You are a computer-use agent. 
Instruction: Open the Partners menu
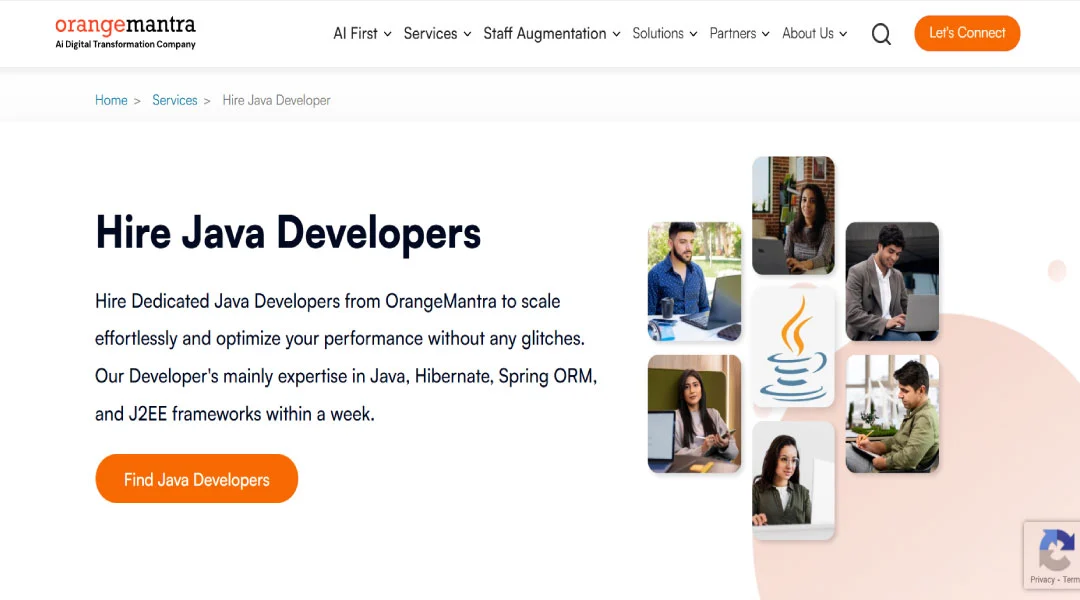tap(739, 34)
